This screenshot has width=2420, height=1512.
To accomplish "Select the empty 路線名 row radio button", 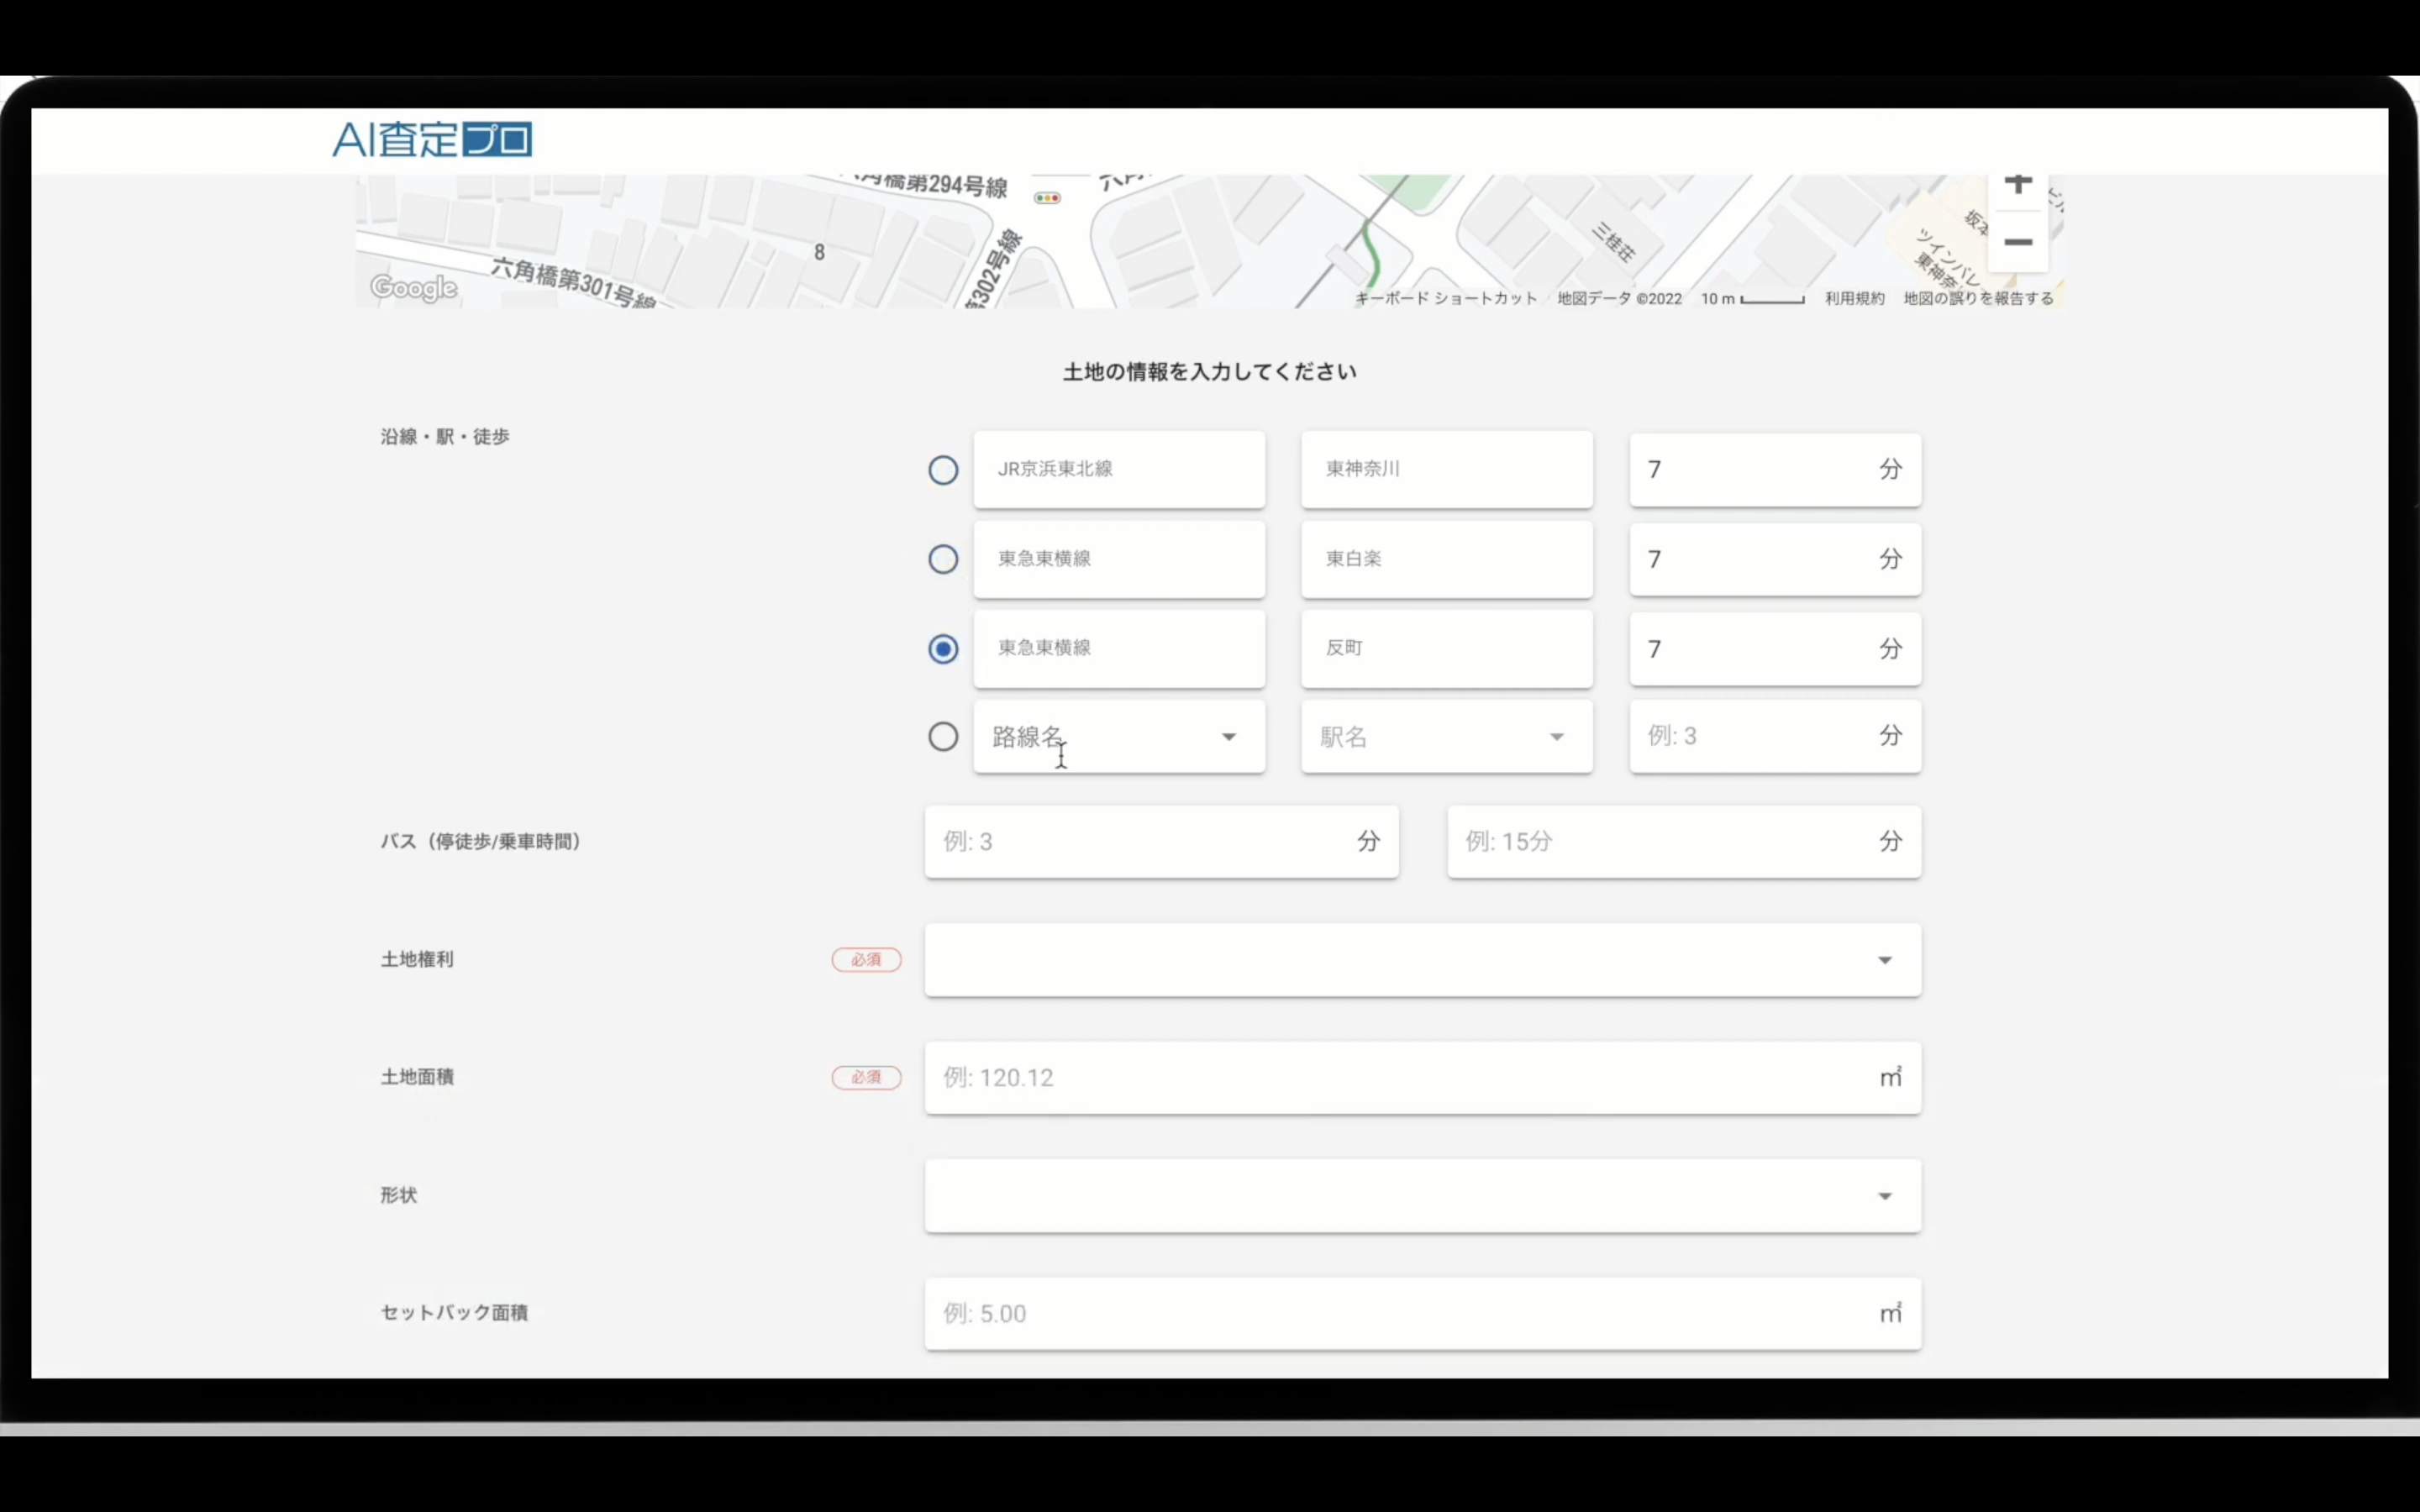I will [x=943, y=737].
